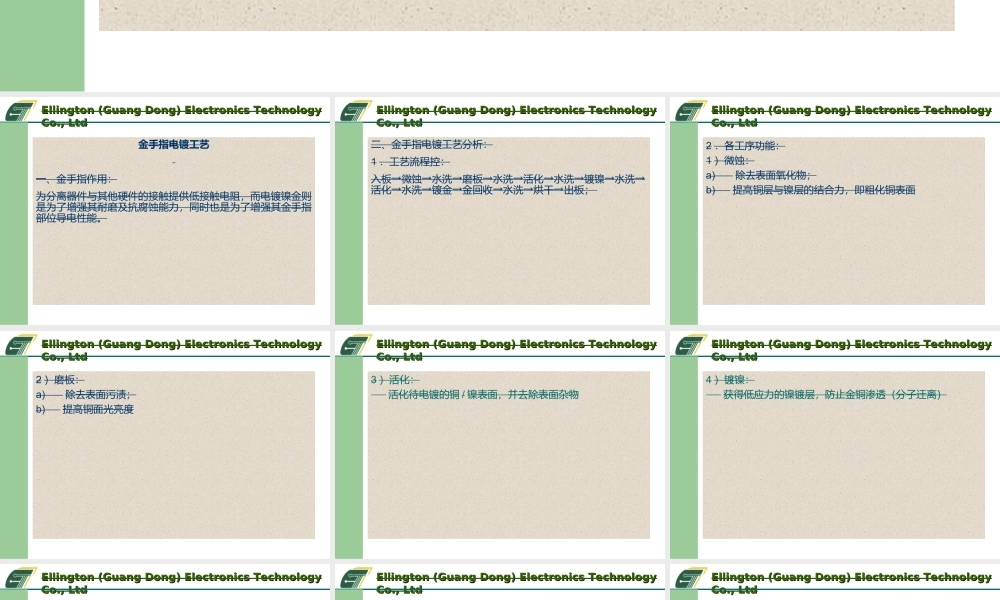Click the logo on the 磨板 slide
Screen dimensions: 1000x600
coord(20,345)
